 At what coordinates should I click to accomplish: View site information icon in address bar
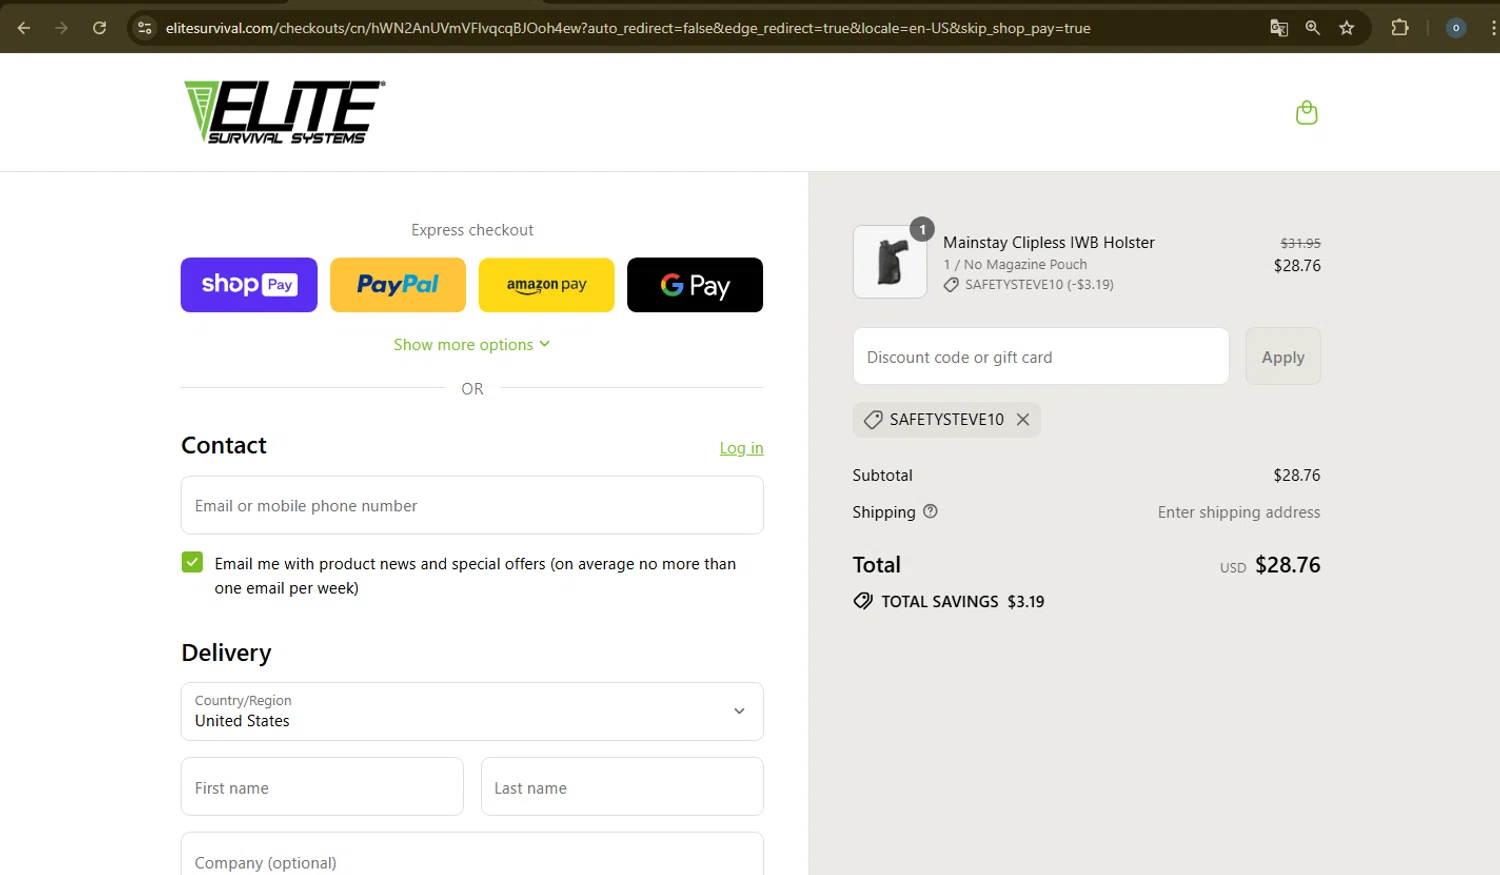click(x=145, y=28)
